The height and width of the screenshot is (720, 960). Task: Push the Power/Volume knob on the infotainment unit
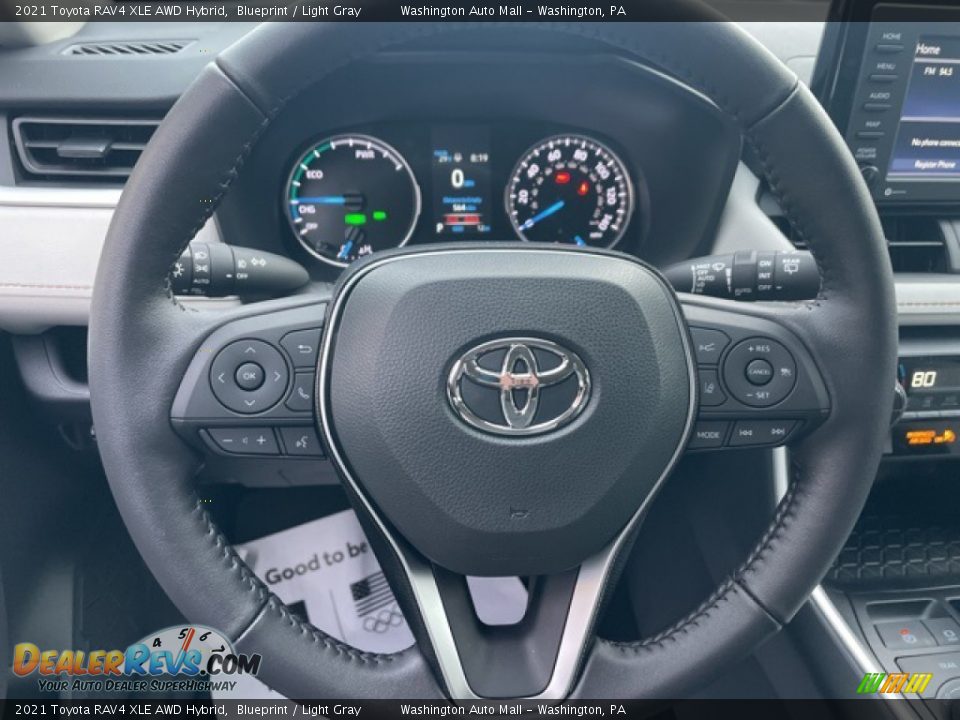click(869, 174)
